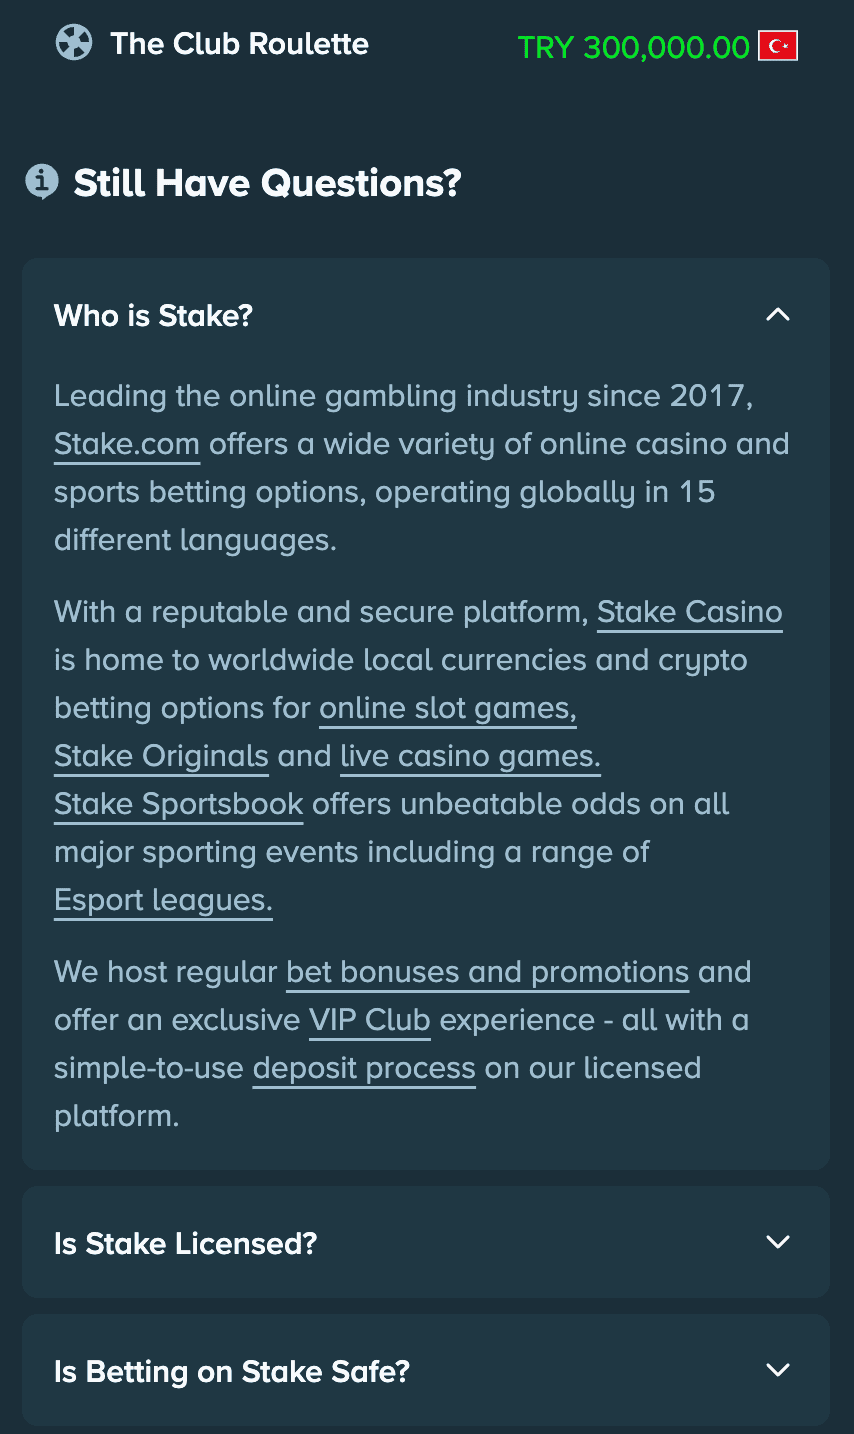854x1434 pixels.
Task: Open the online slot games link
Action: pos(447,708)
